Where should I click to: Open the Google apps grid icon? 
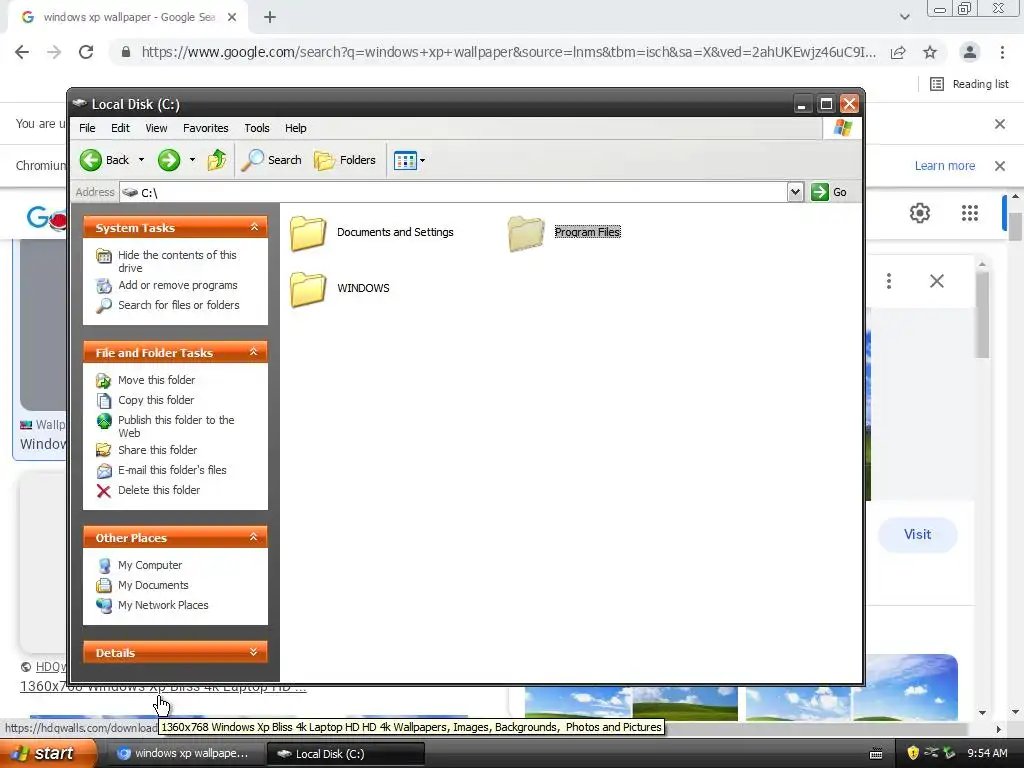click(970, 213)
